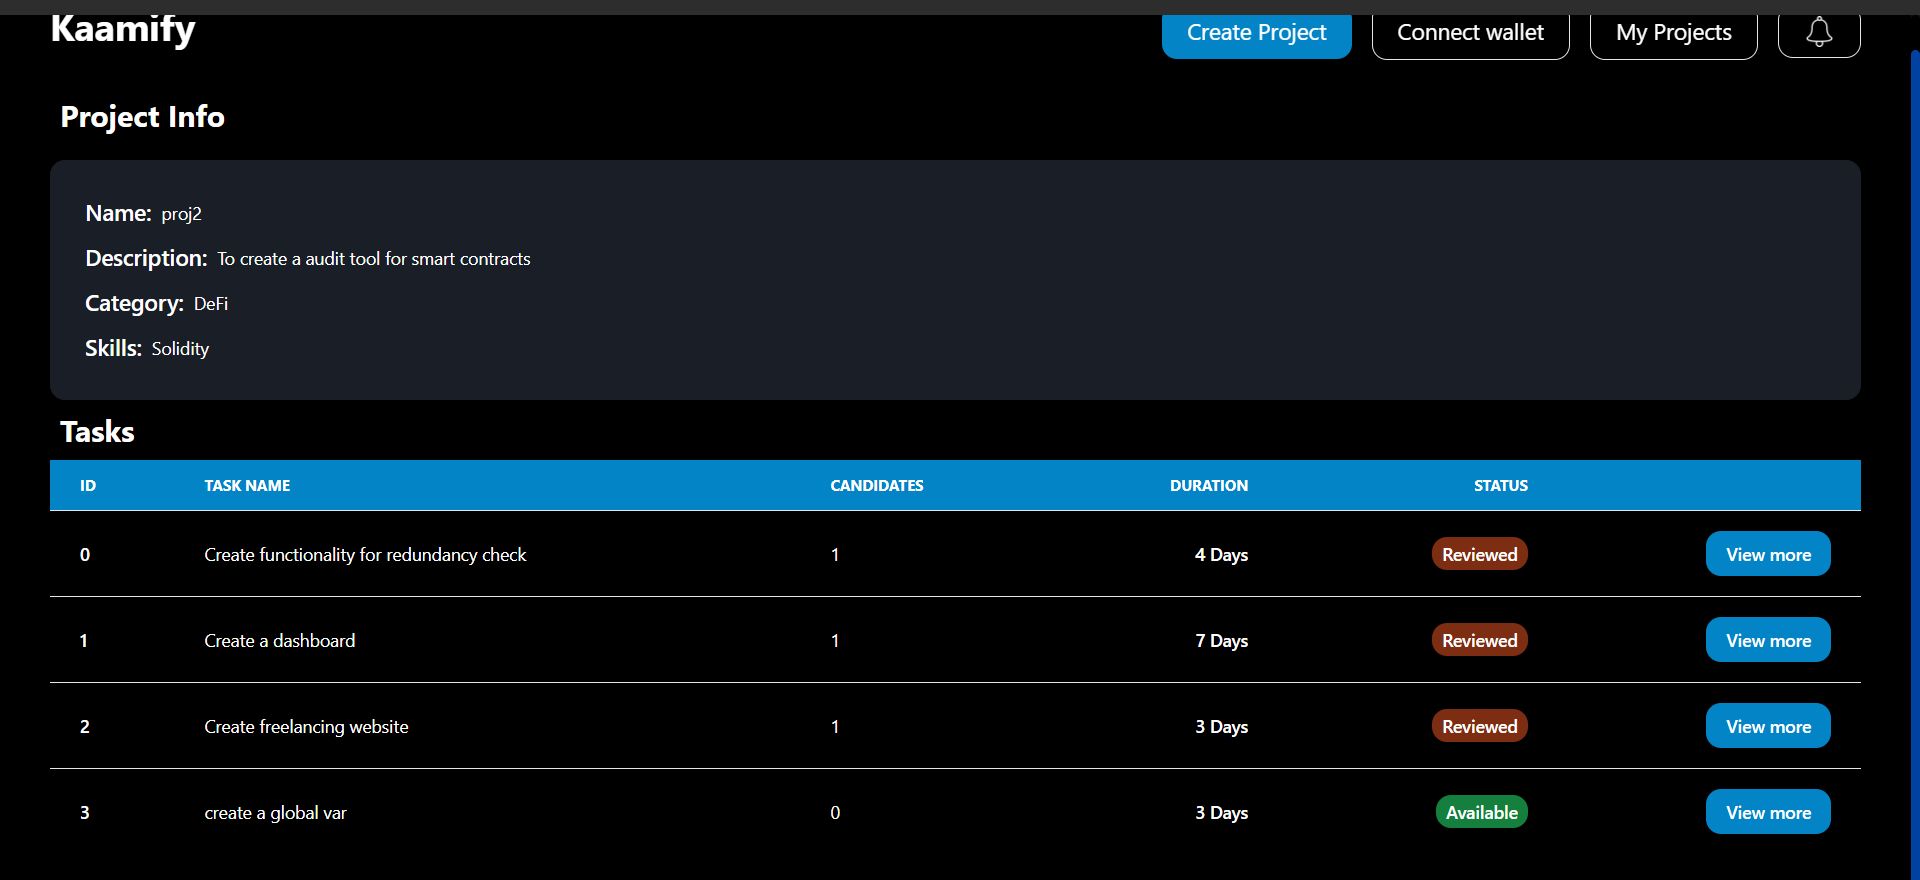Click Reviewed status of redundancy check task

coord(1479,554)
